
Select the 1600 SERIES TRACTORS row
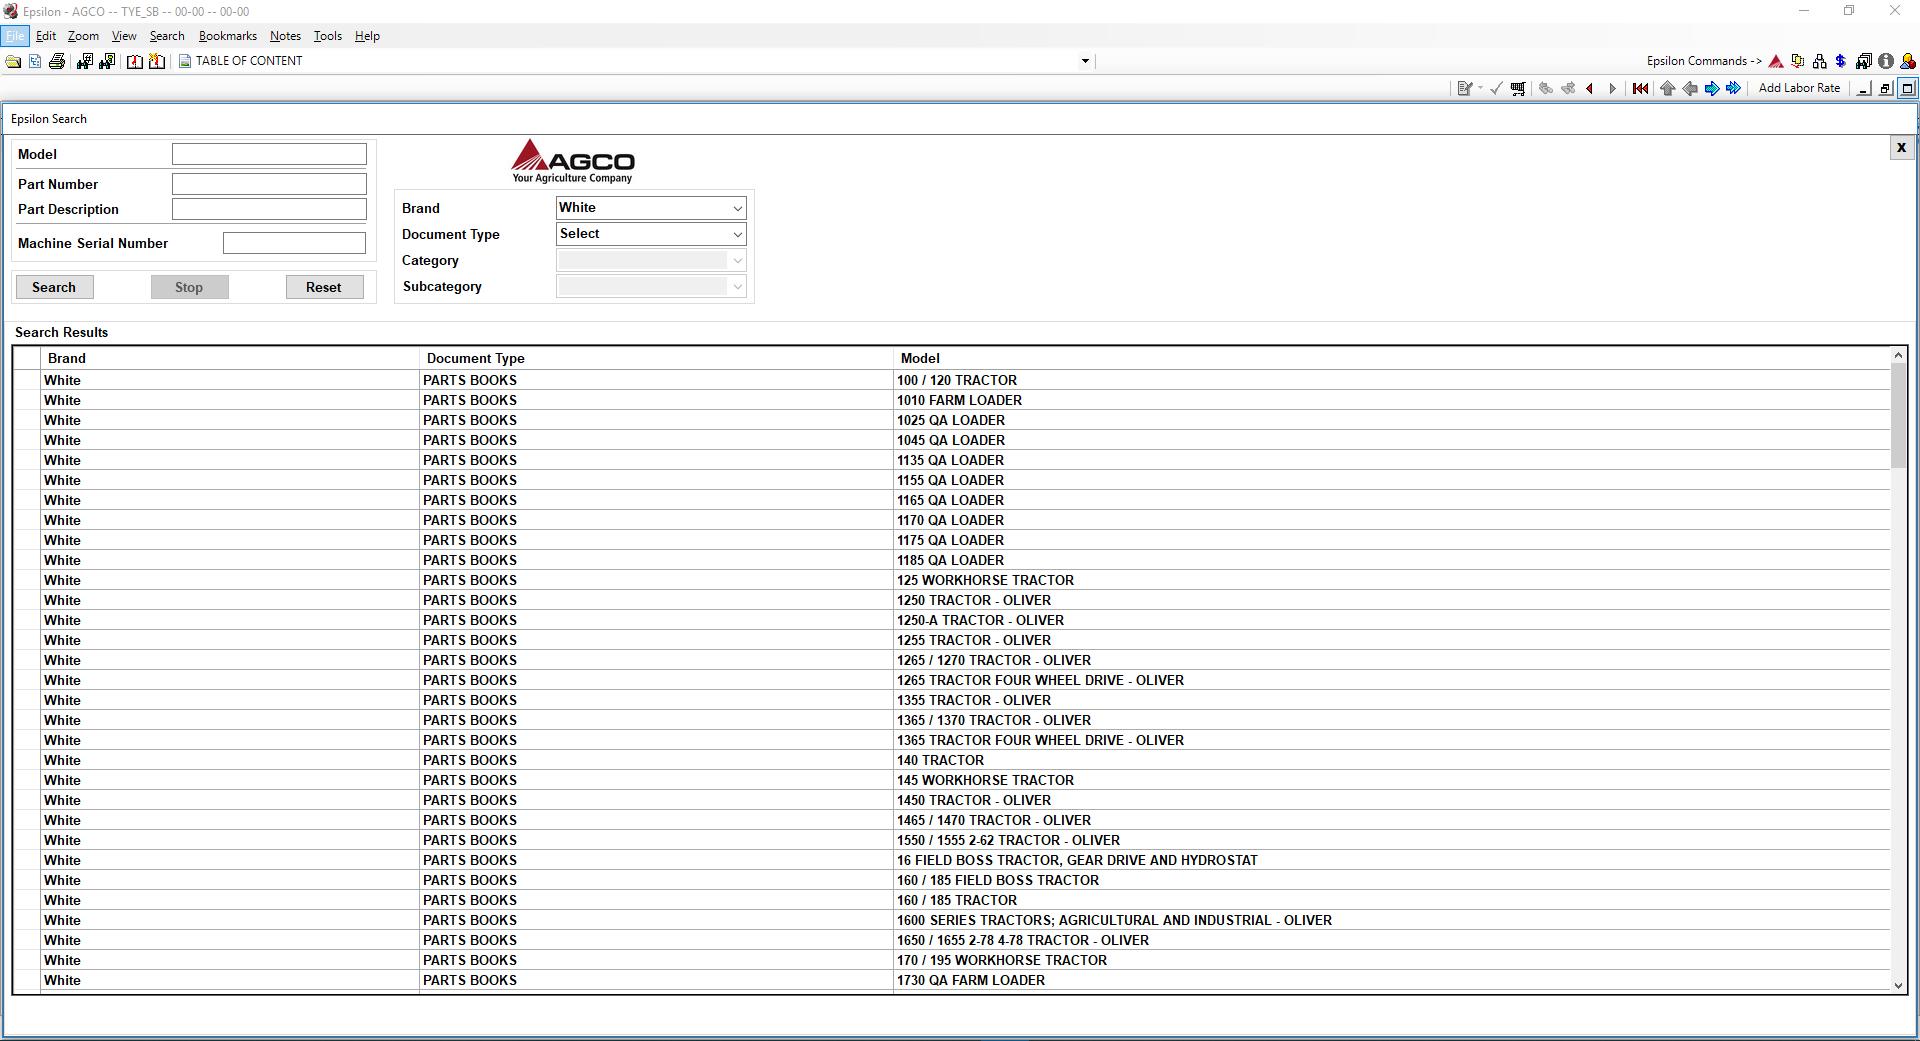click(951, 920)
